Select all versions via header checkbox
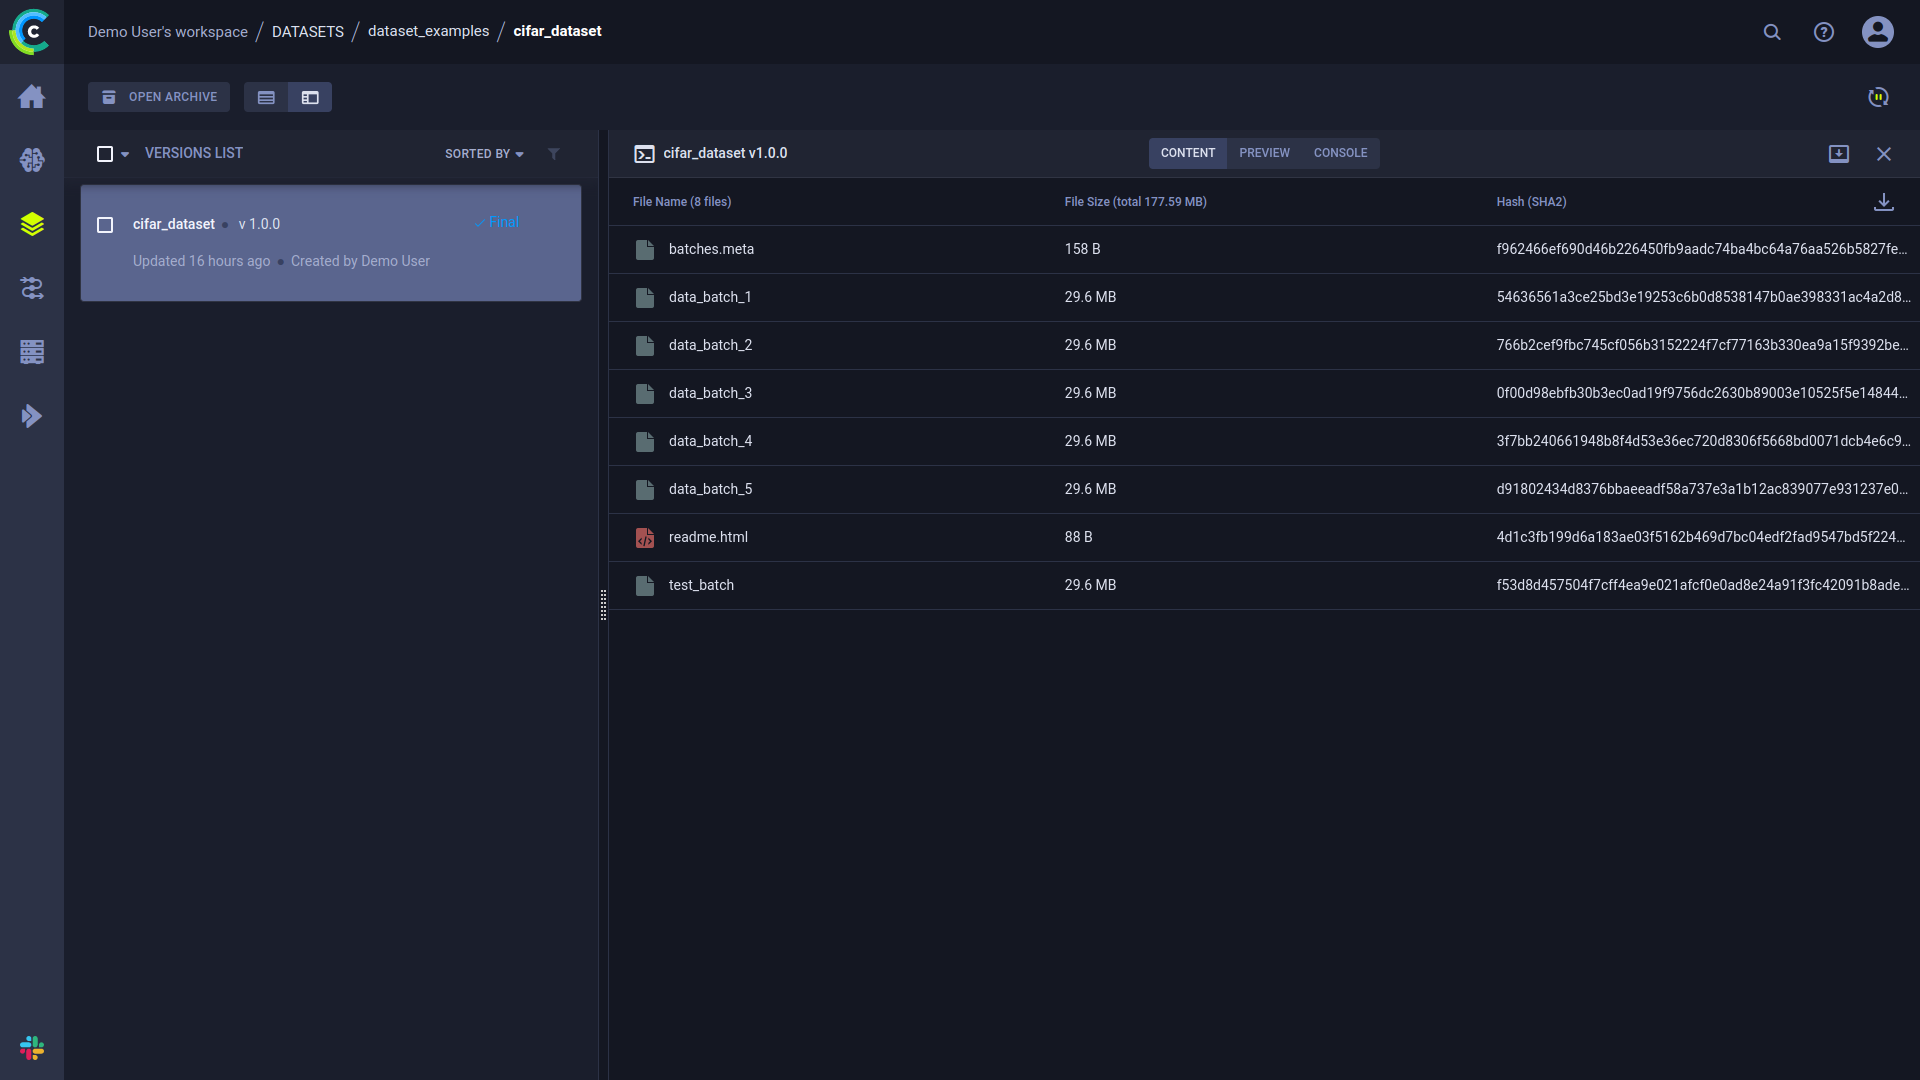 tap(105, 153)
